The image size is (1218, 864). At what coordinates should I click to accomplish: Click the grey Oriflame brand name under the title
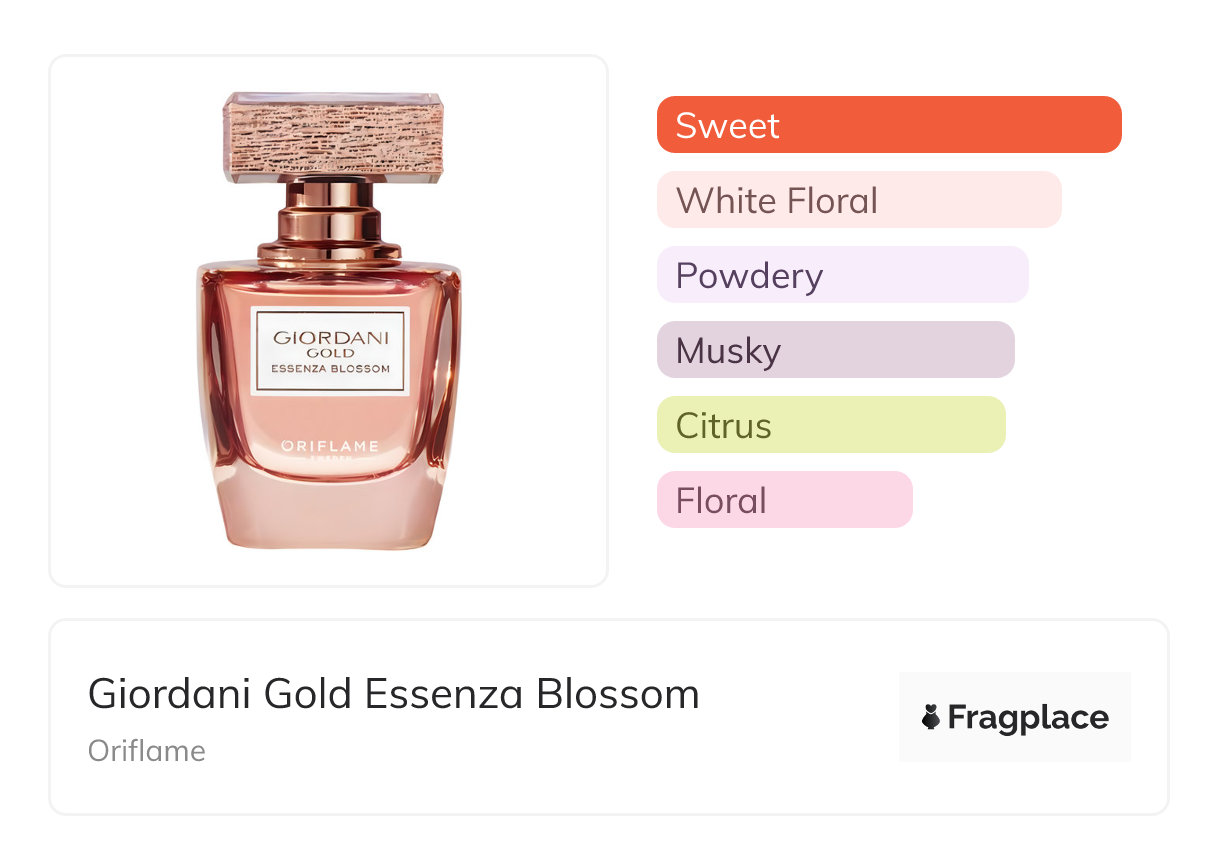(x=147, y=751)
